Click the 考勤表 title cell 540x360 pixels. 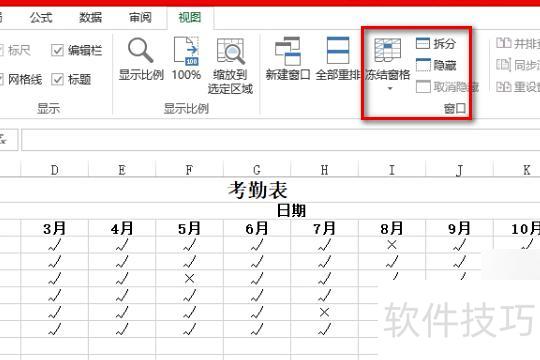pyautogui.click(x=258, y=190)
